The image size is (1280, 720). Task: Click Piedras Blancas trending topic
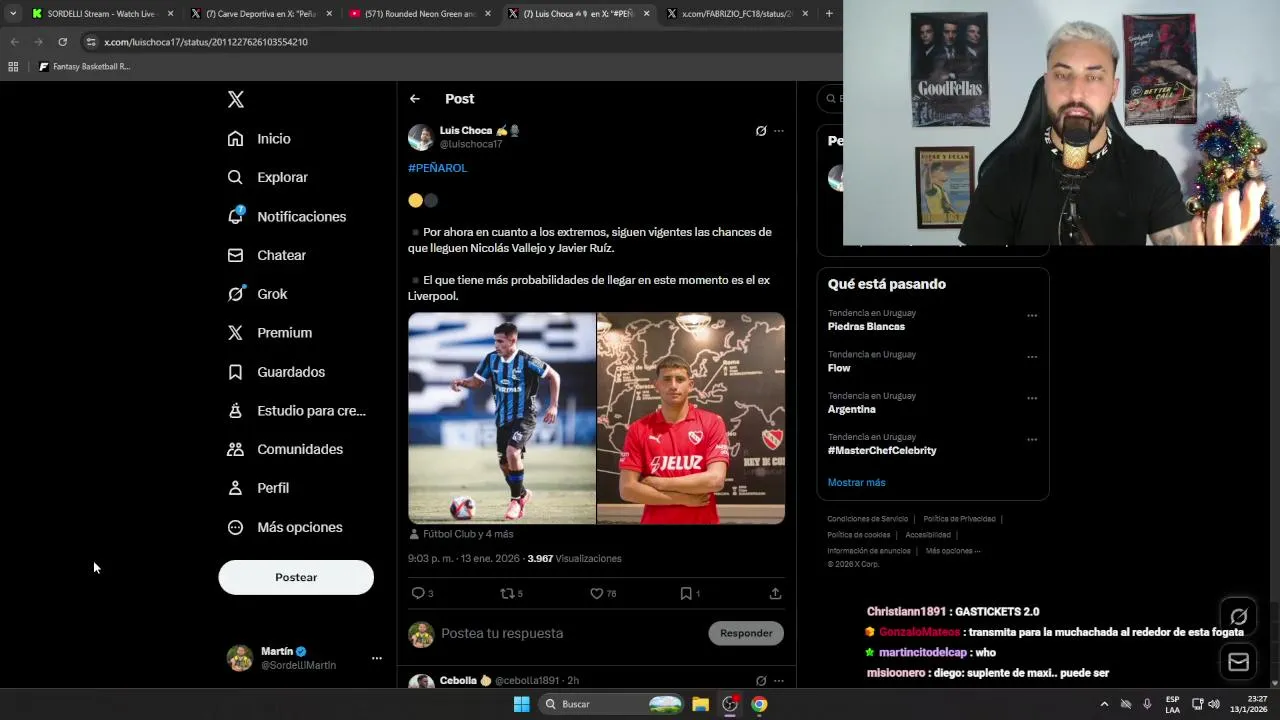pos(866,327)
